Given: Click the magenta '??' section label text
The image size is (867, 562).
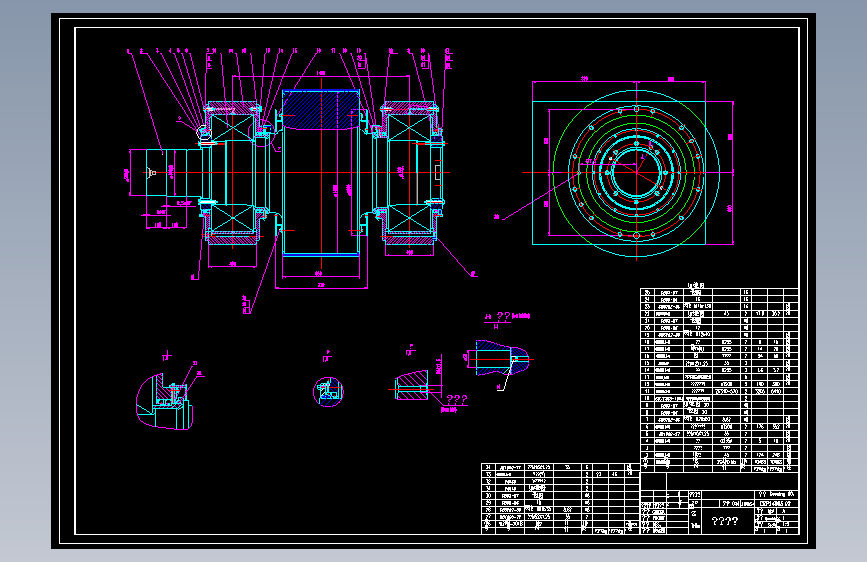Looking at the screenshot, I should click(503, 316).
